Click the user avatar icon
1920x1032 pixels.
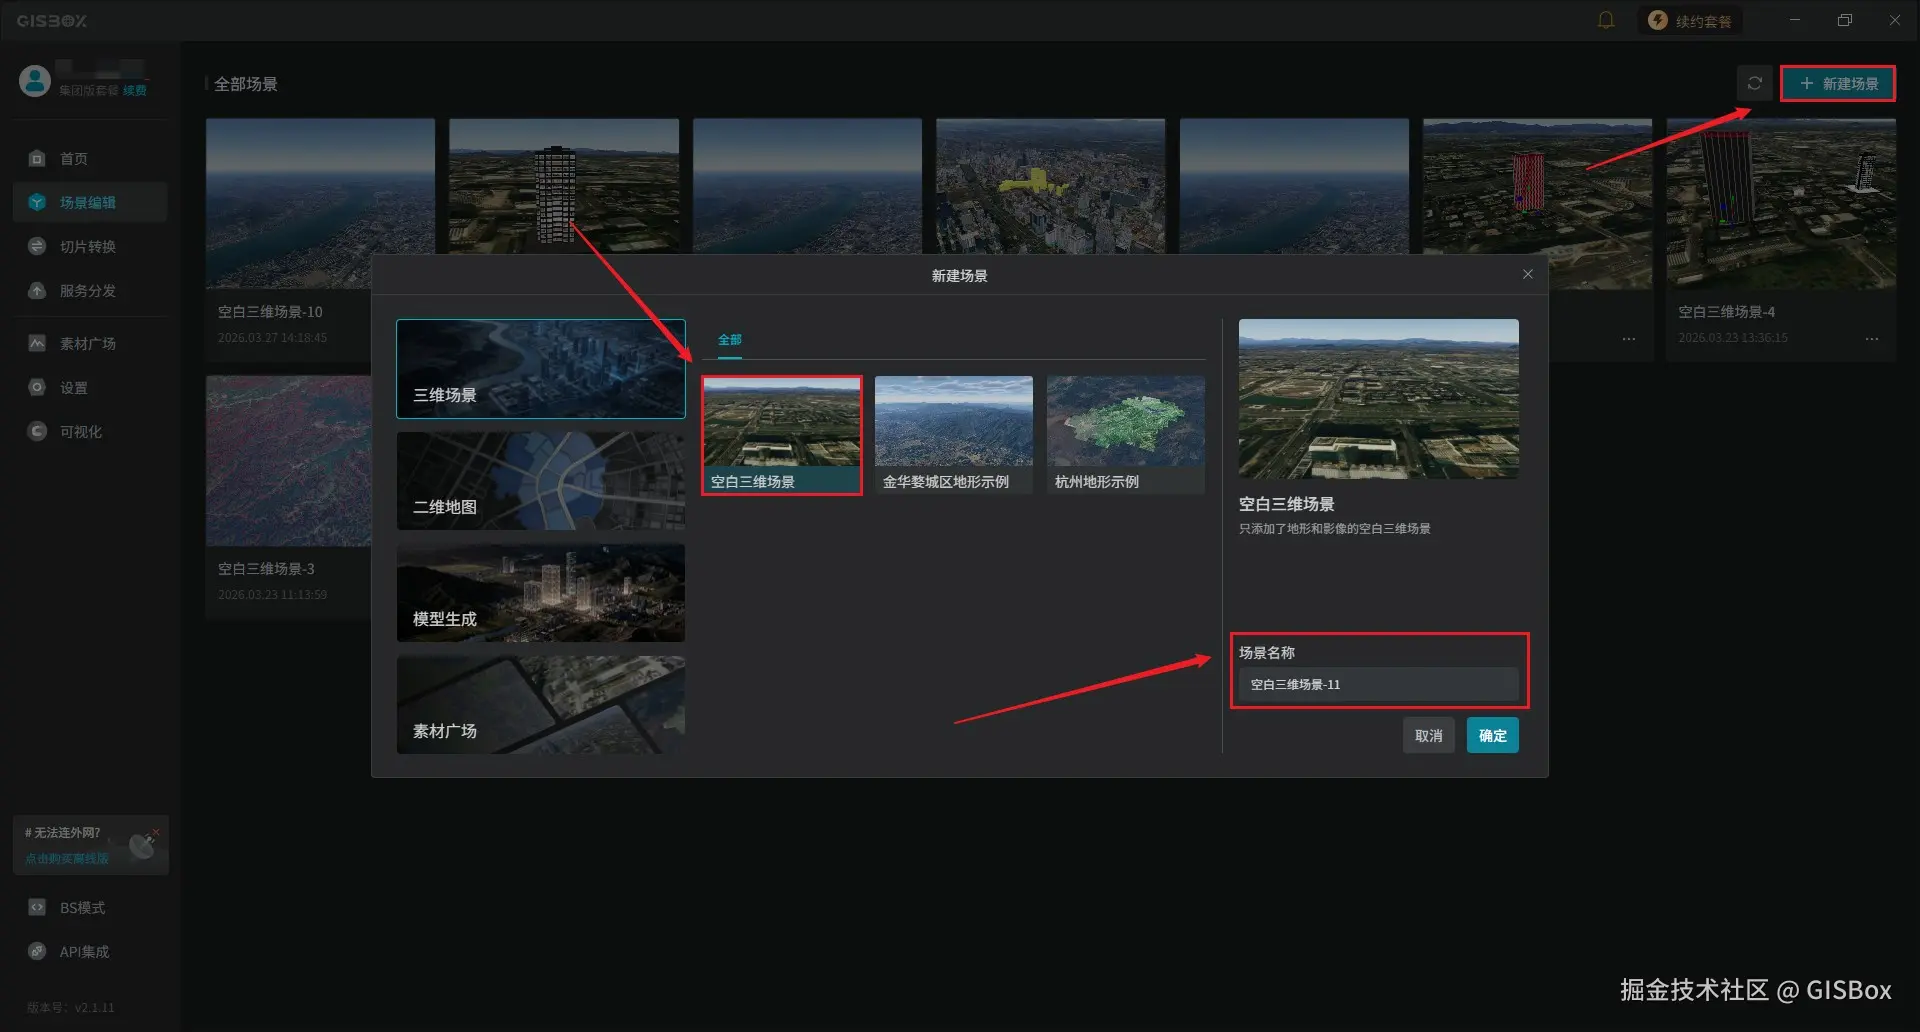tap(35, 81)
